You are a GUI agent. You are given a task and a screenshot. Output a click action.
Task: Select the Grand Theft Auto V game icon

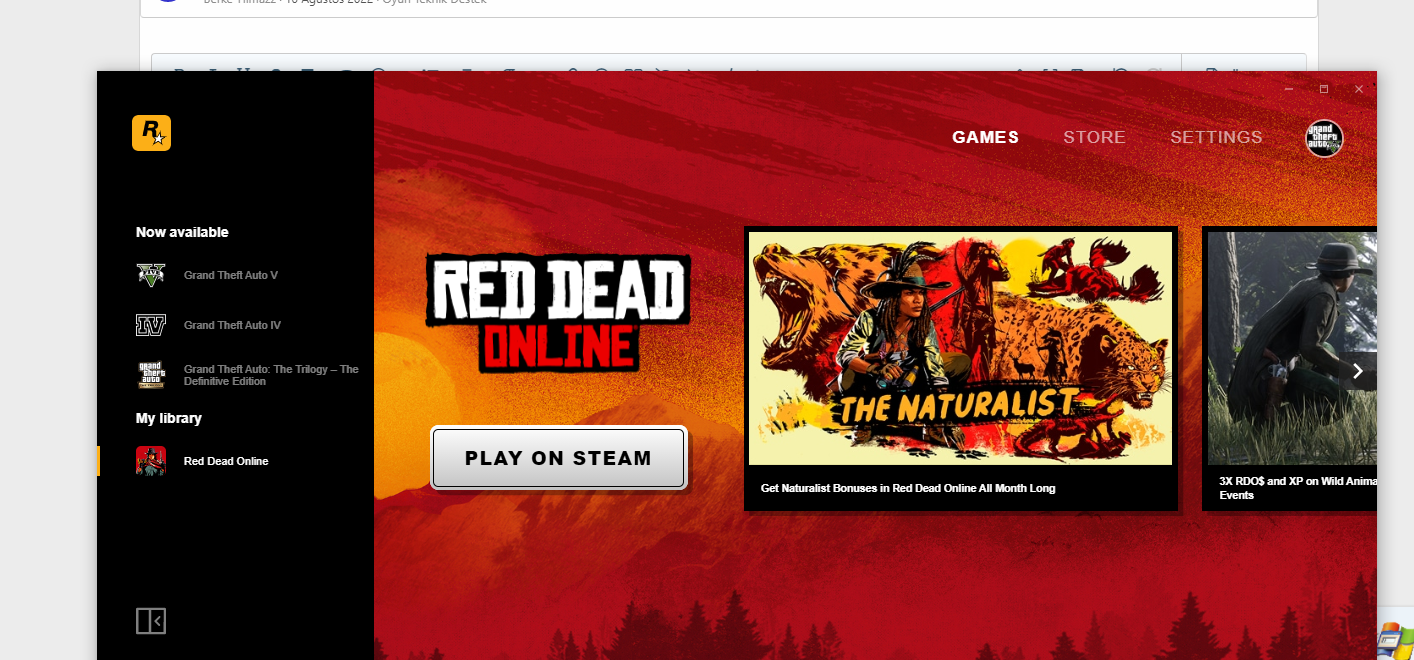tap(151, 275)
